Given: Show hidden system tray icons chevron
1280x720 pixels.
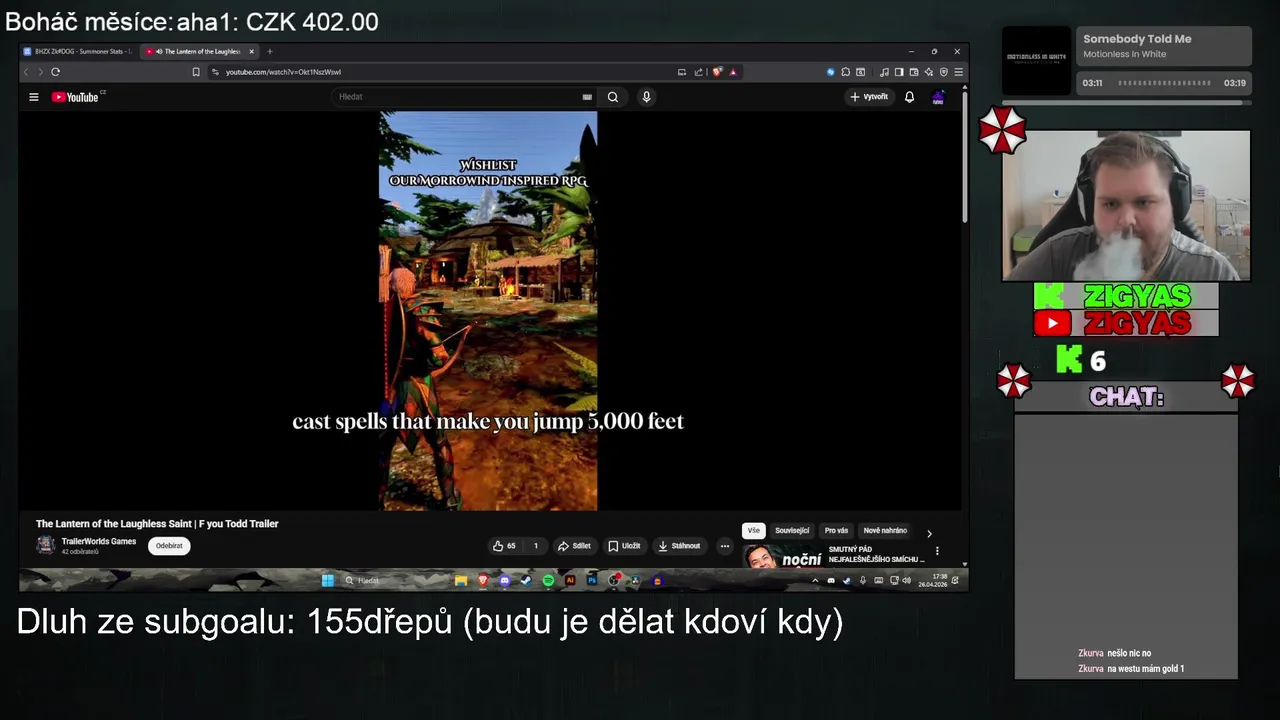Looking at the screenshot, I should [x=815, y=580].
